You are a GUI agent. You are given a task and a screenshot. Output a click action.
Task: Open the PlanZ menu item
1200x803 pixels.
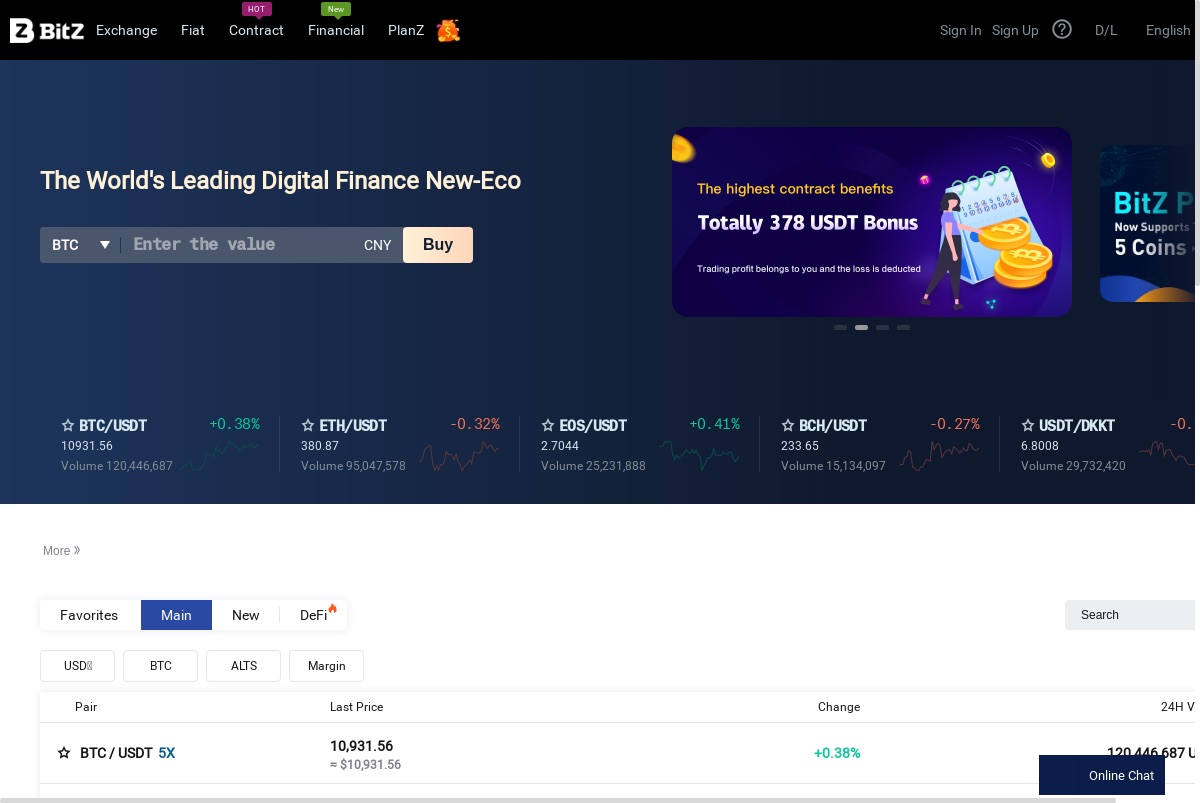click(x=406, y=30)
